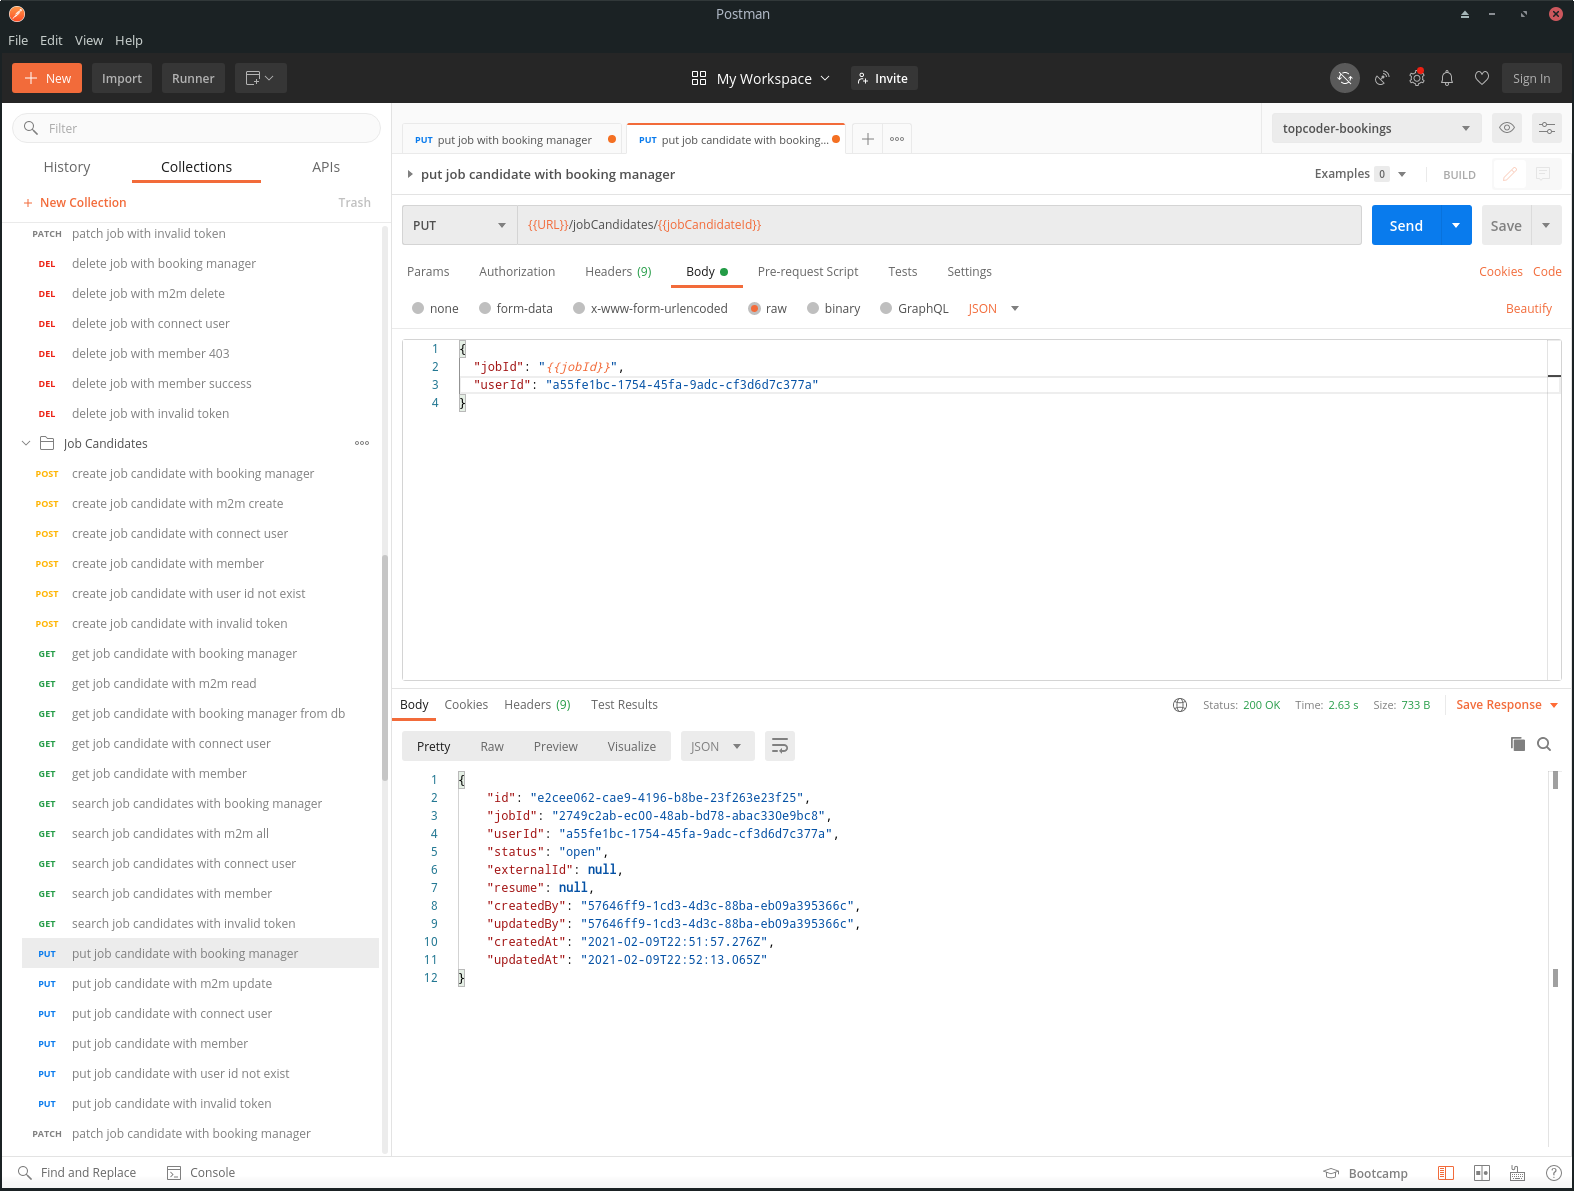Click the New button
The height and width of the screenshot is (1191, 1574).
(x=48, y=78)
